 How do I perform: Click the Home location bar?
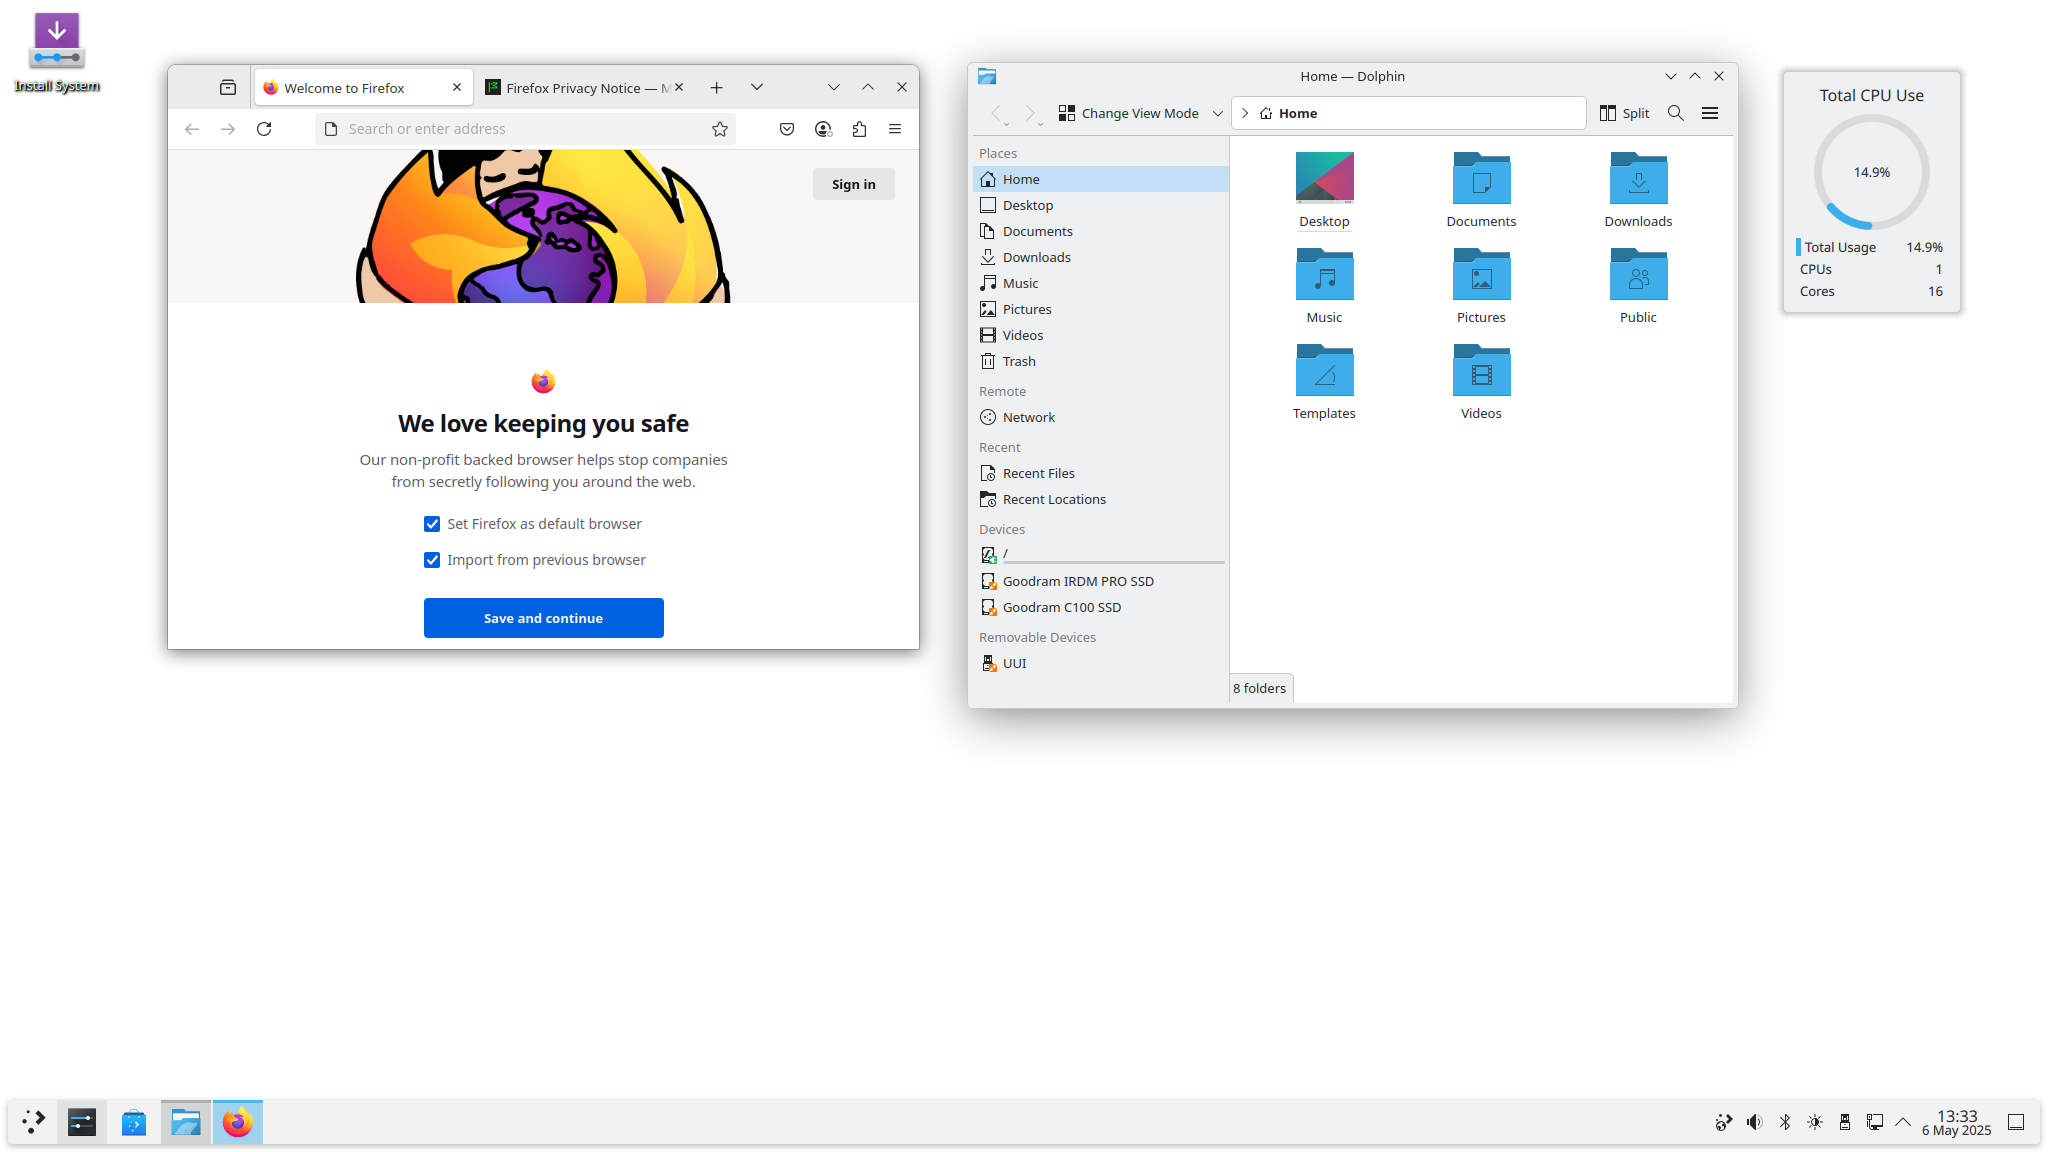click(1408, 113)
